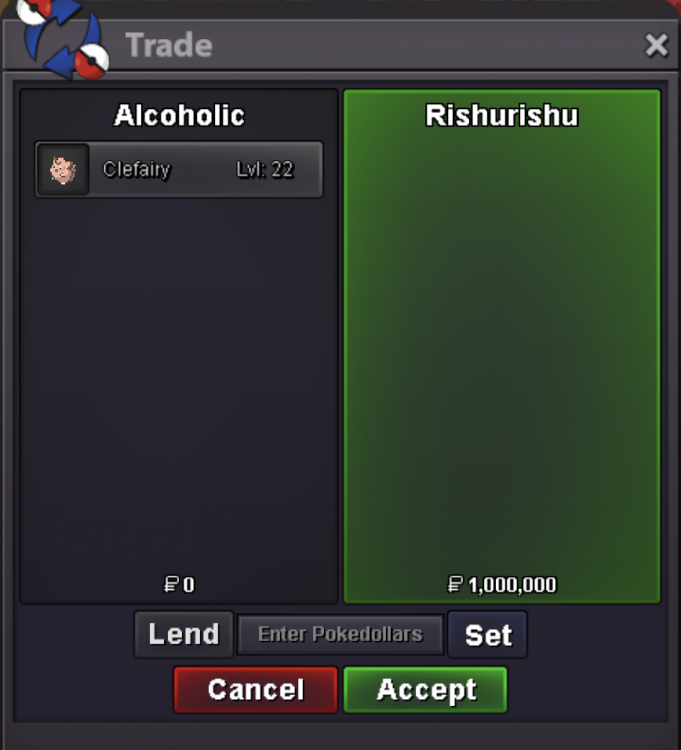Click the Trade title text

tap(169, 45)
